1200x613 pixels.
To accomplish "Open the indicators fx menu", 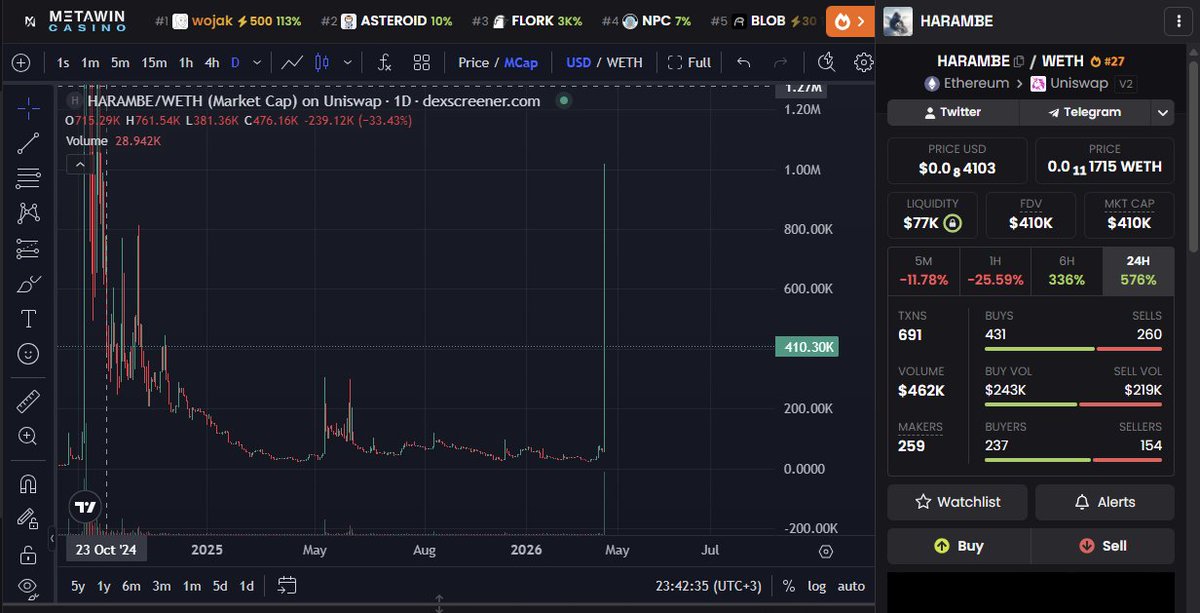I will click(x=384, y=63).
